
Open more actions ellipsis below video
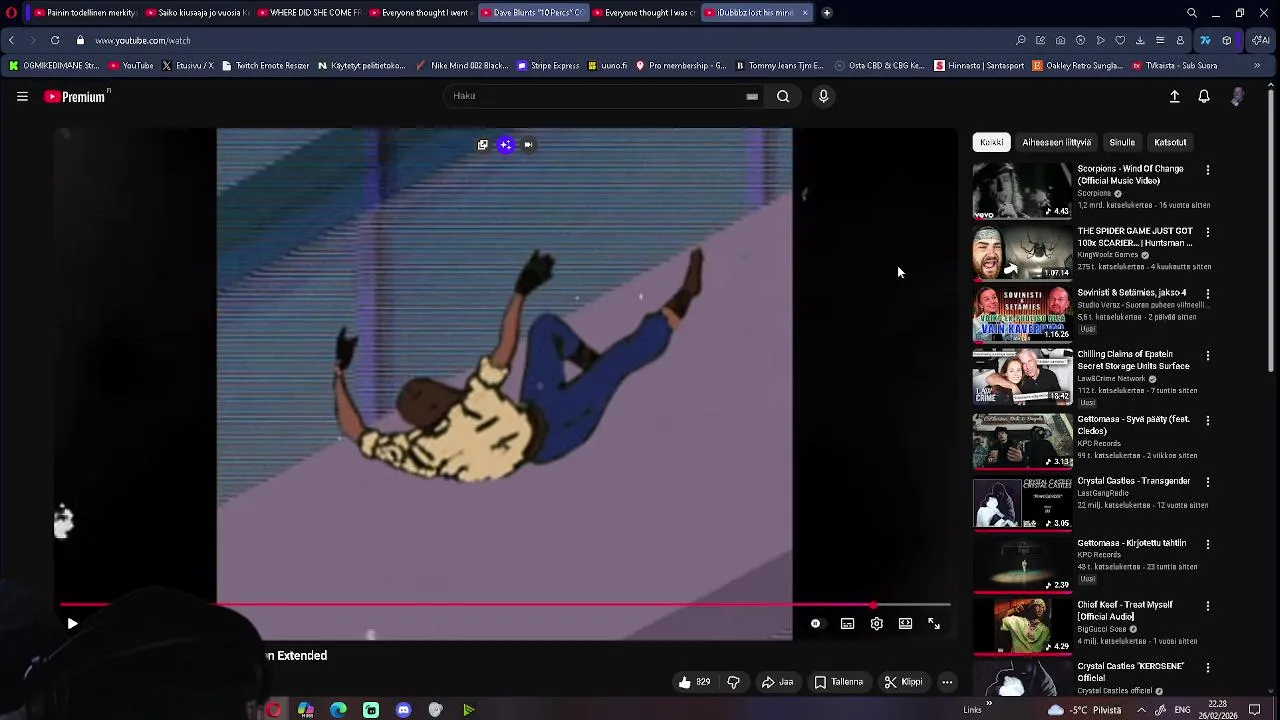pos(947,682)
